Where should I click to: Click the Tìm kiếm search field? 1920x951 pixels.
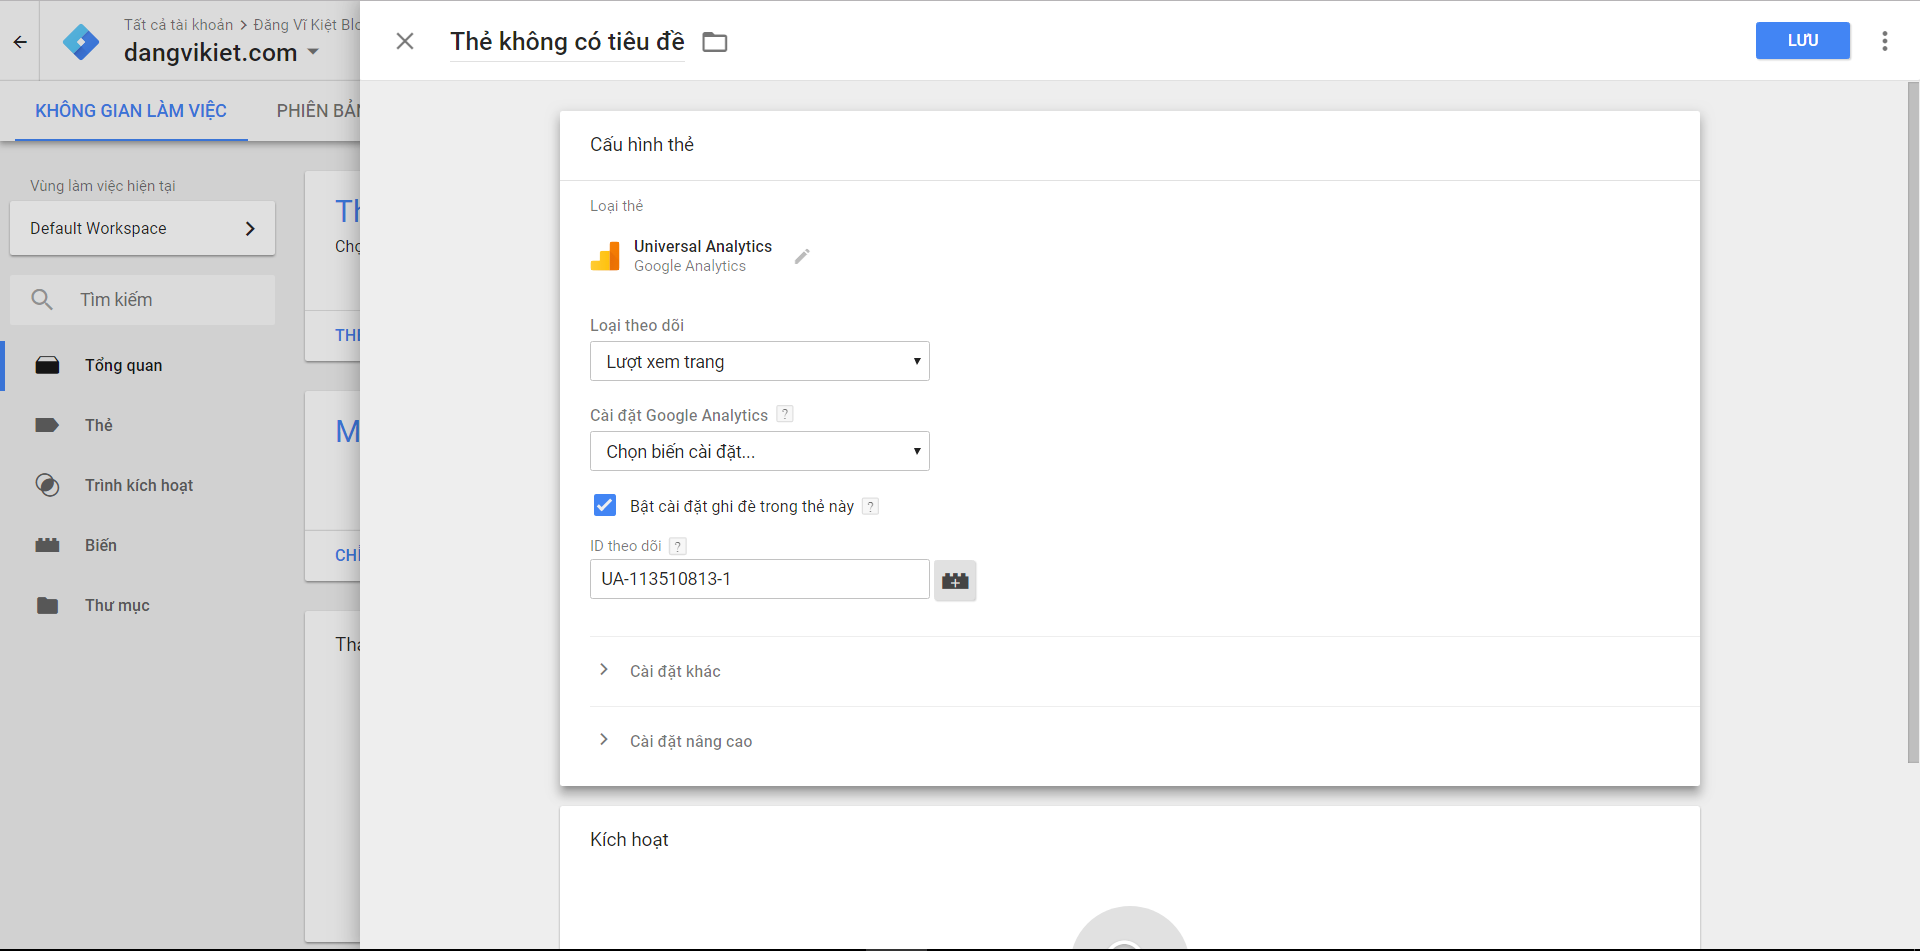click(x=142, y=300)
